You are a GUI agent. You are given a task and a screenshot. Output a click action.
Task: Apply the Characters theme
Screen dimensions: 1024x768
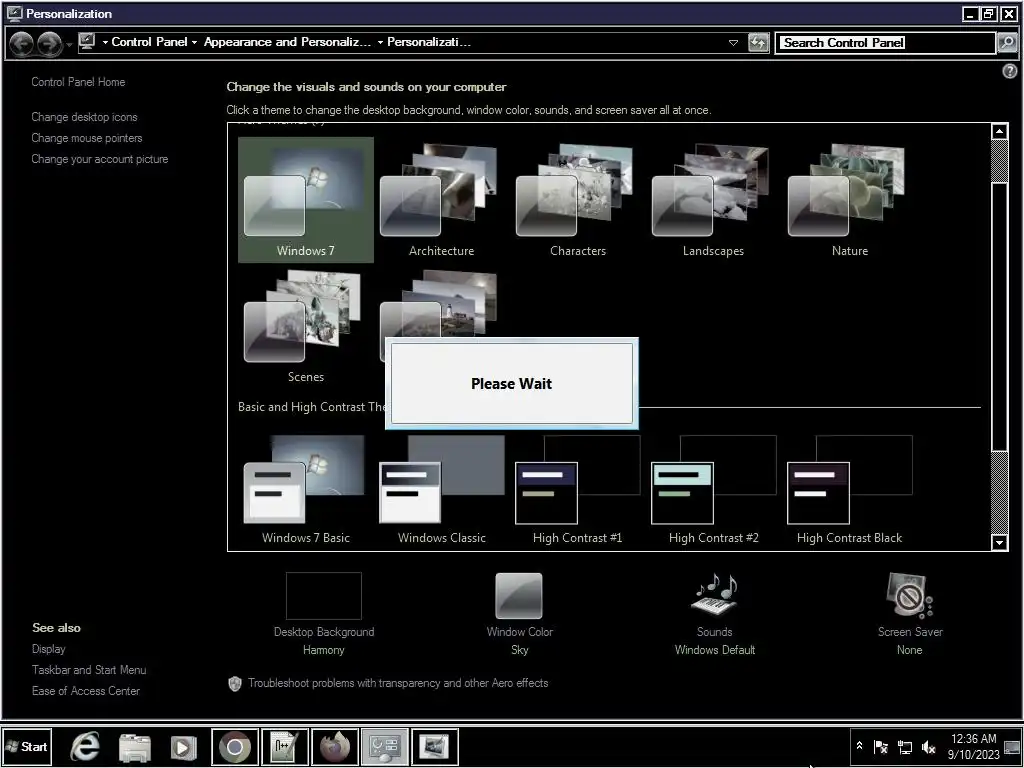point(577,199)
